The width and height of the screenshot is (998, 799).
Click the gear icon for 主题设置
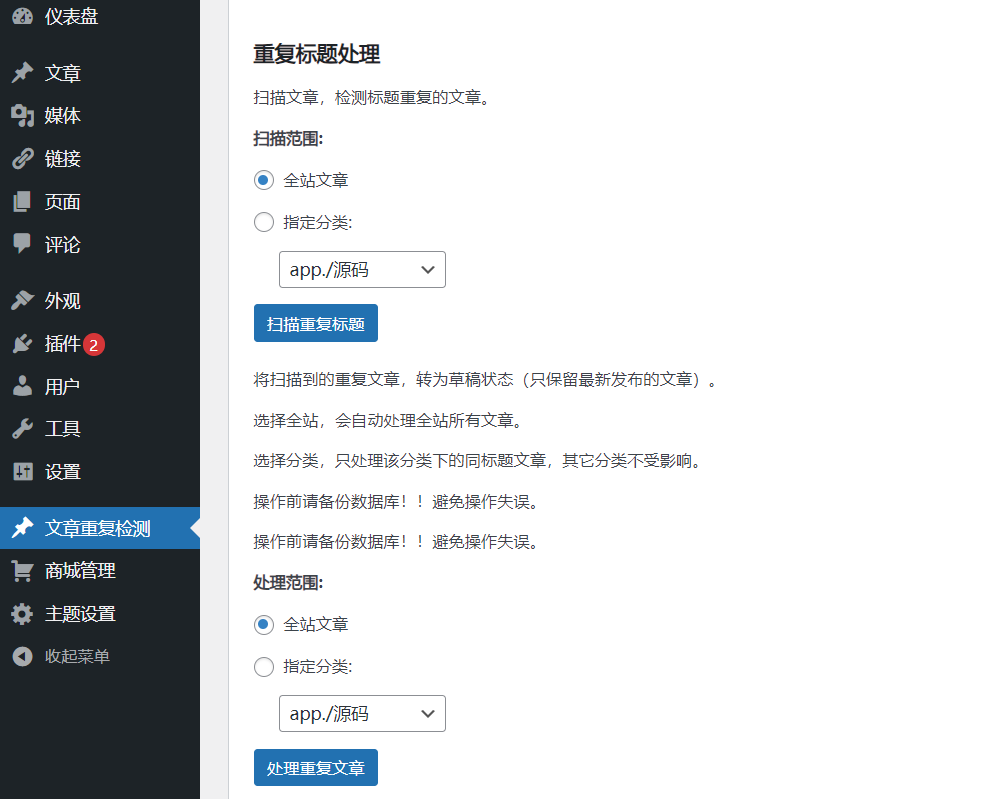point(22,614)
